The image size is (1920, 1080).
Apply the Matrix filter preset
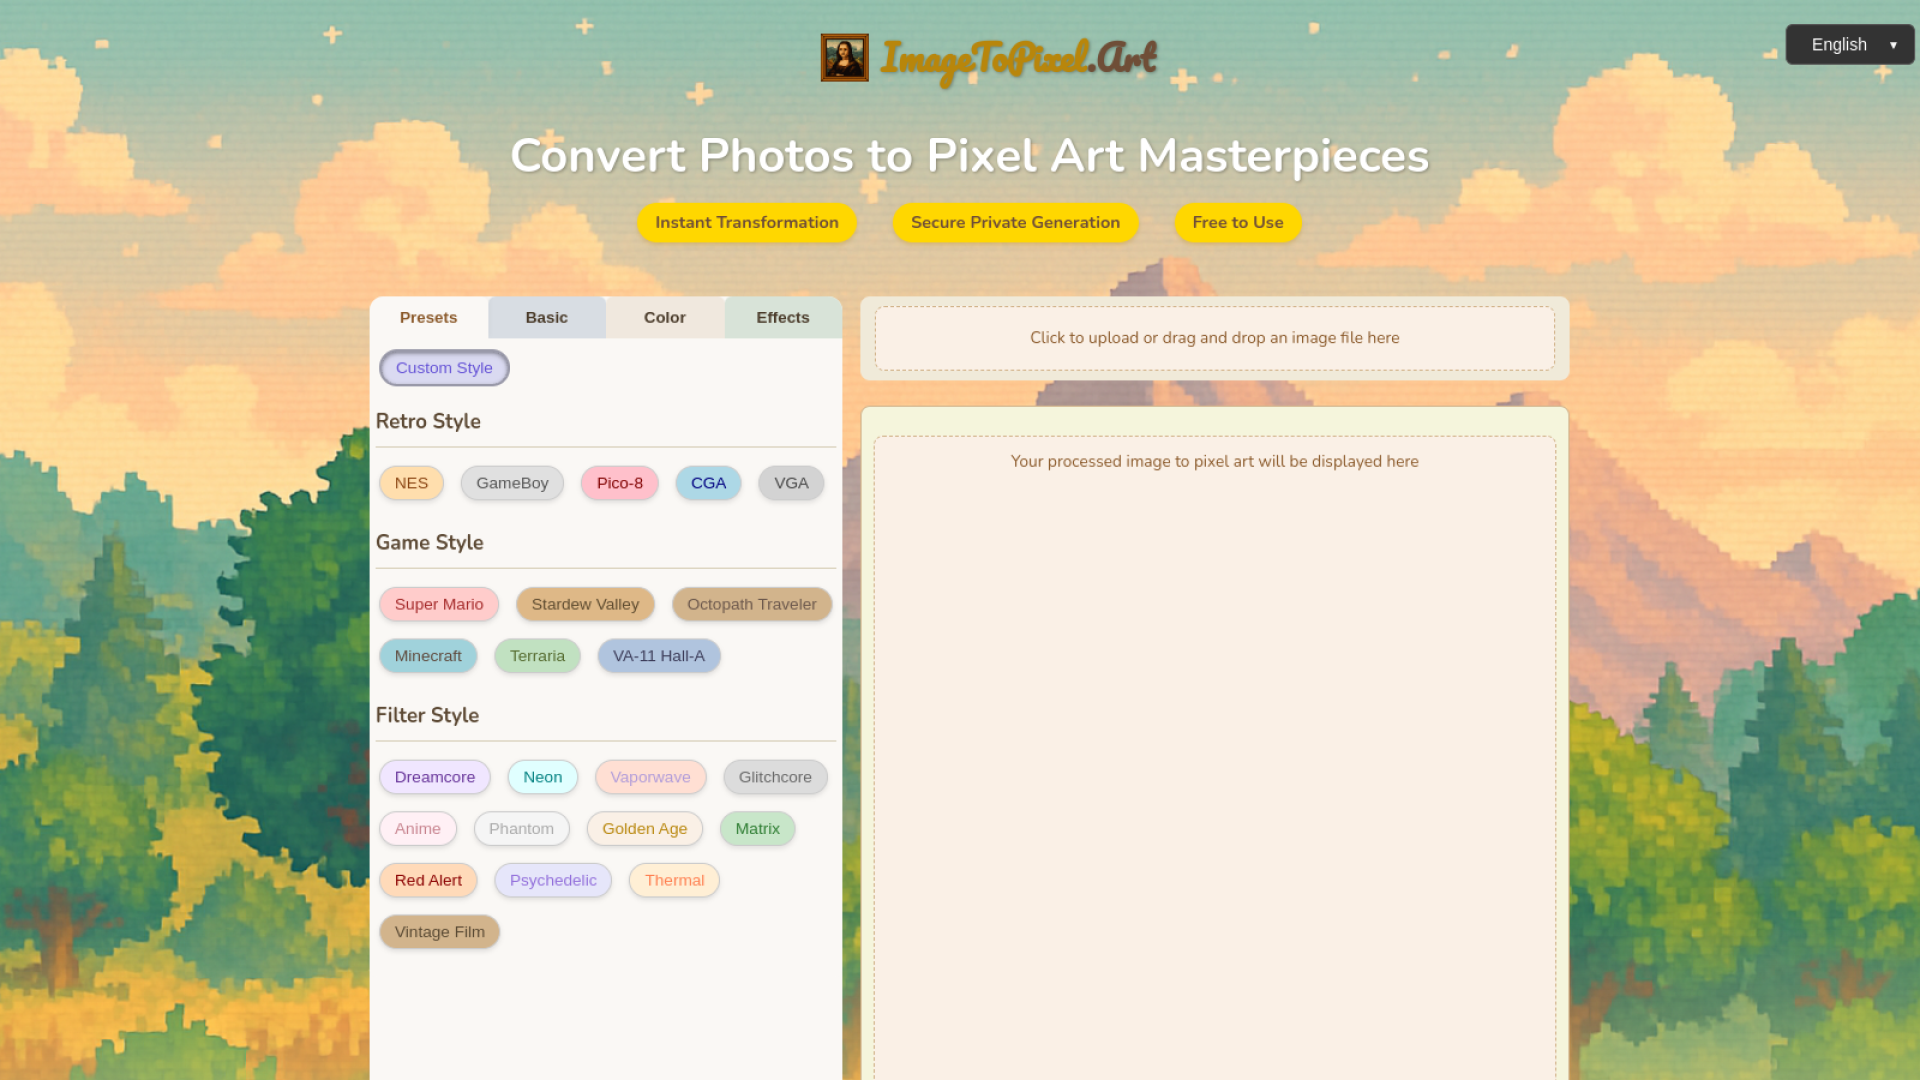(757, 829)
